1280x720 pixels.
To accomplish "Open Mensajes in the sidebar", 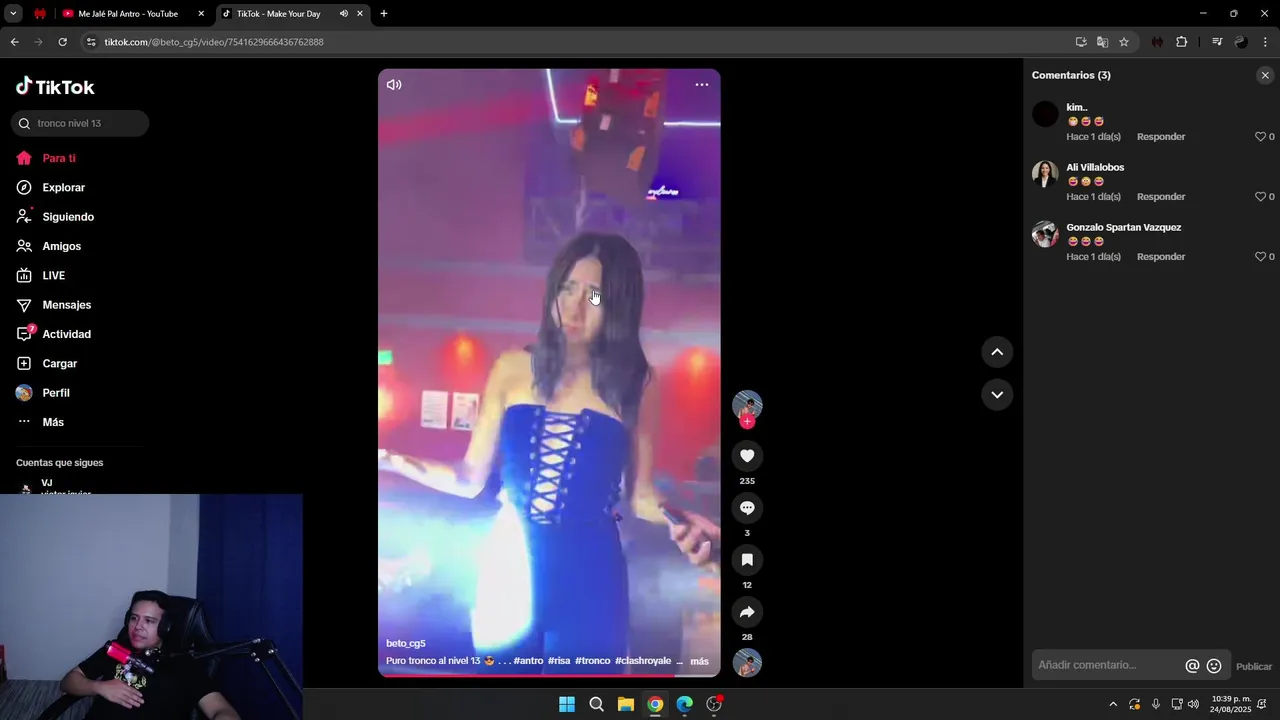I will (x=53, y=305).
